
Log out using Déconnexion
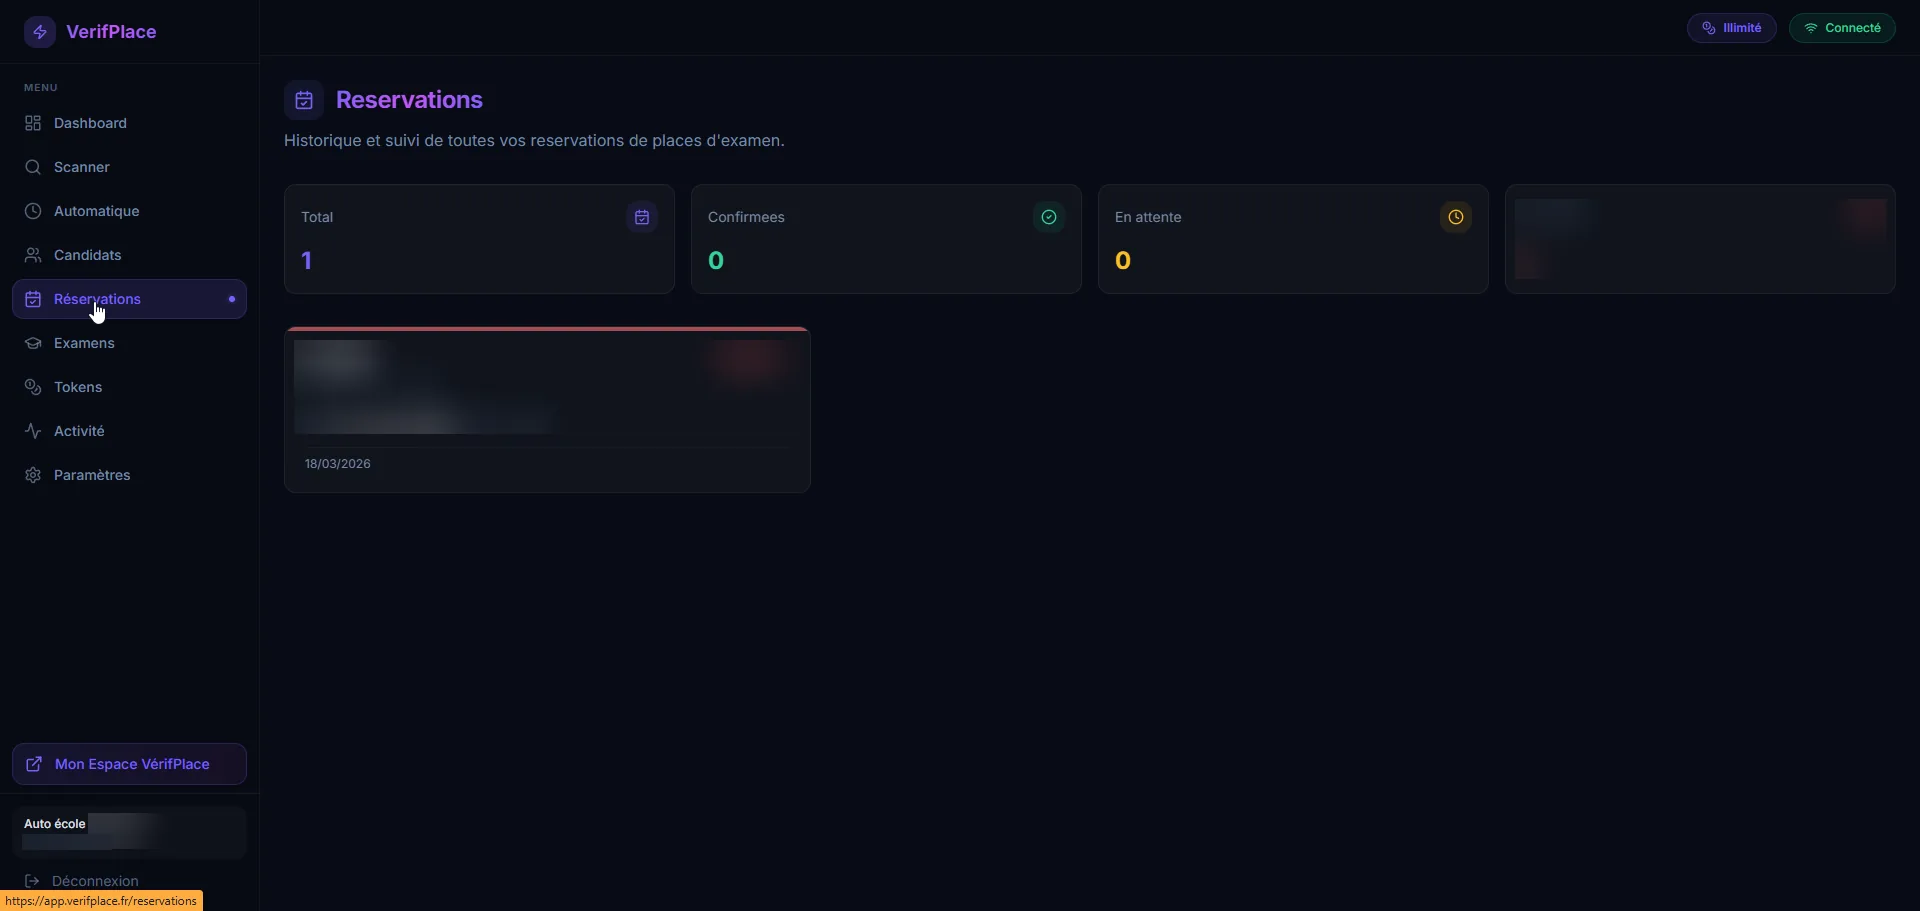[x=94, y=881]
